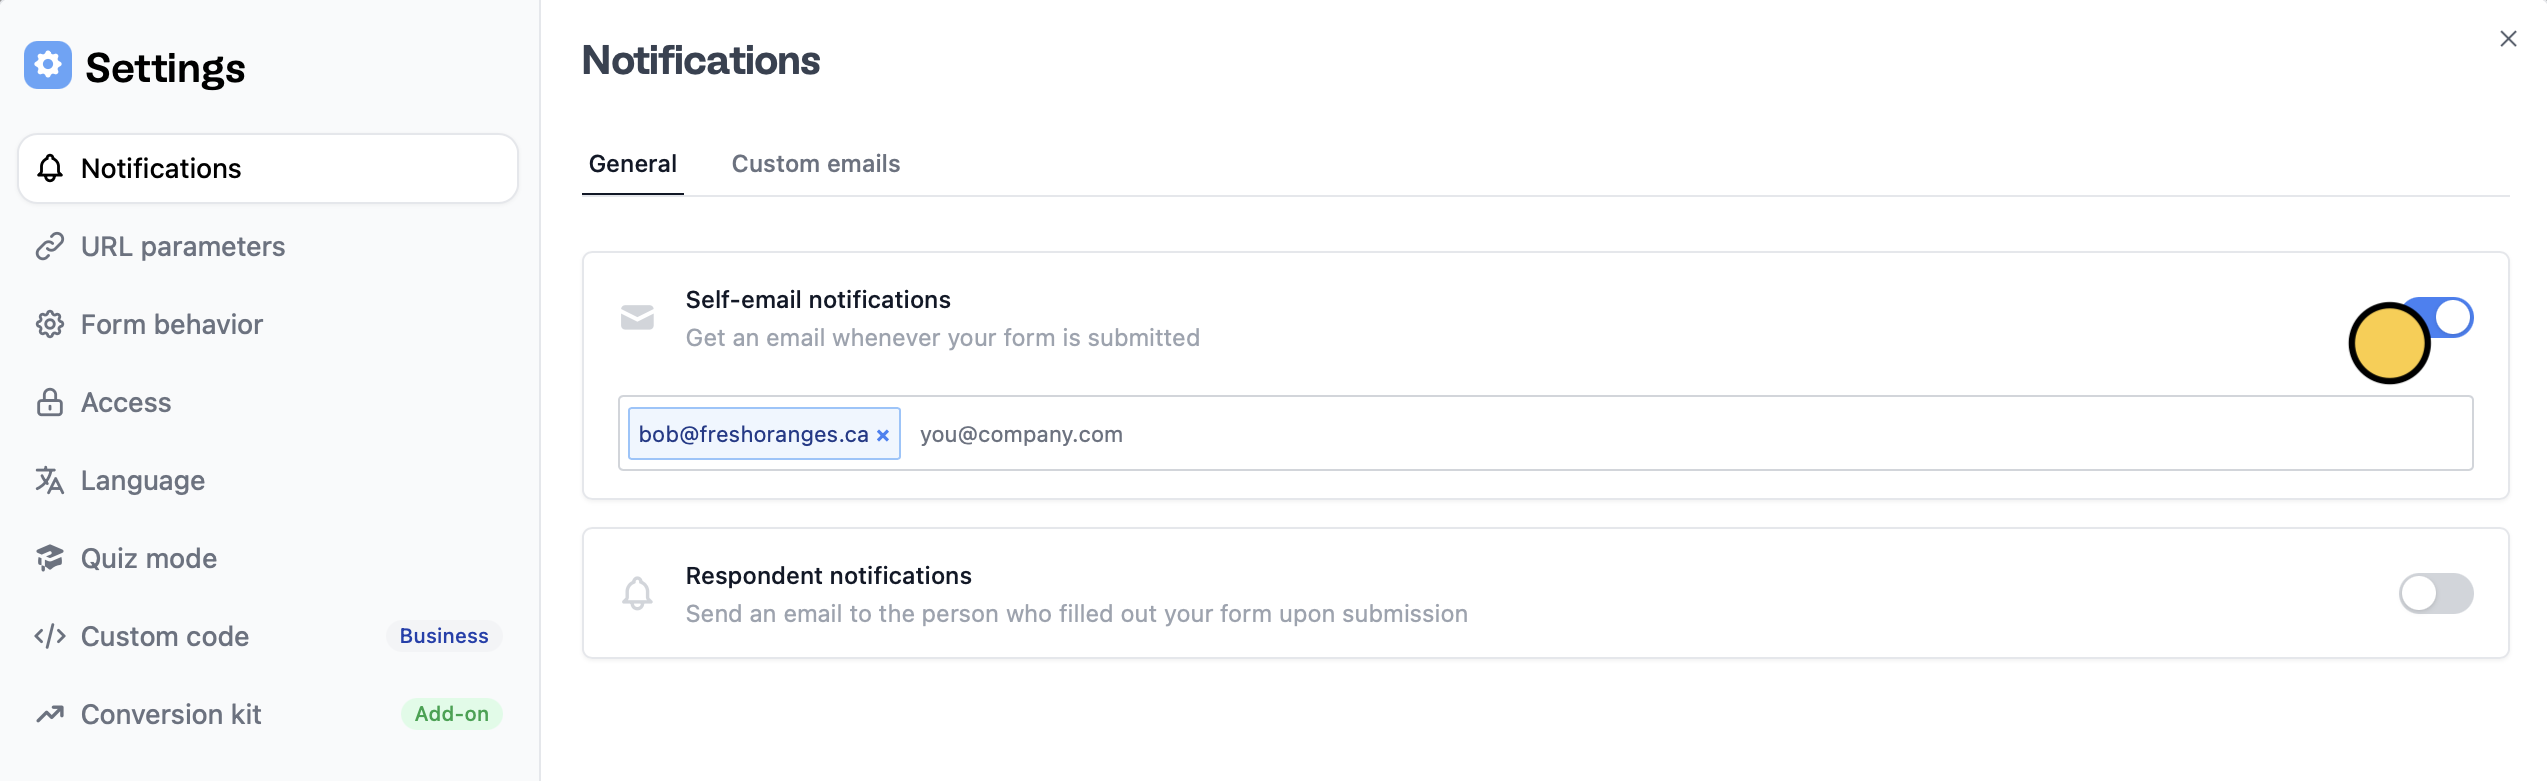Open the Language settings section
This screenshot has width=2547, height=781.
point(143,480)
